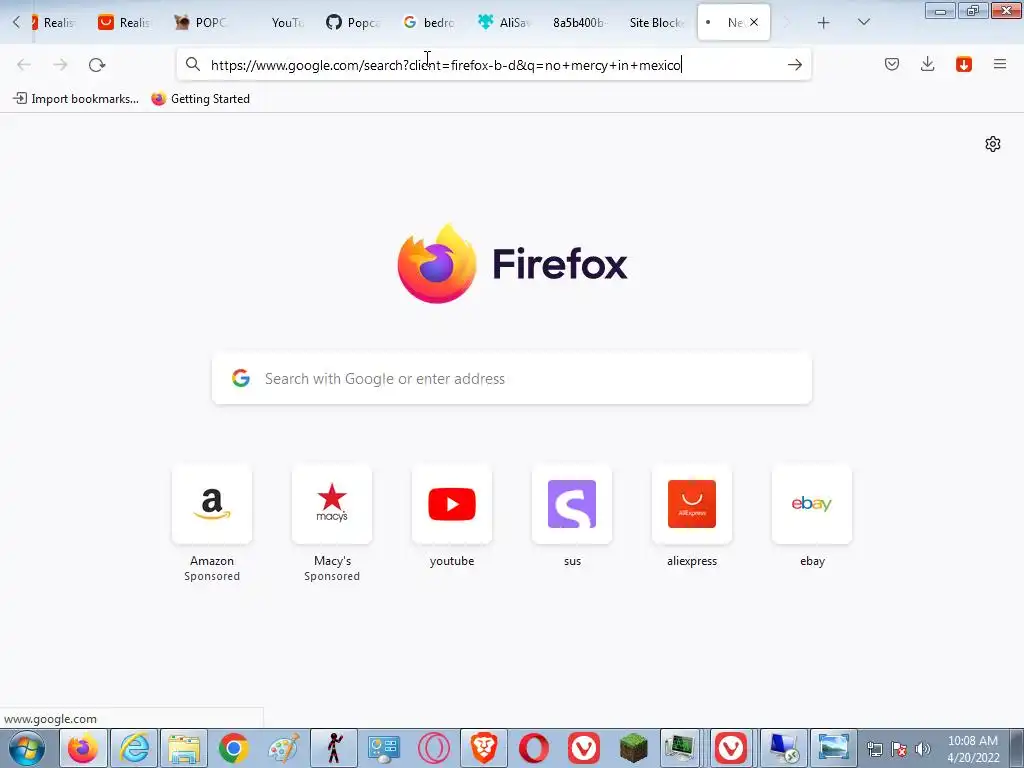Open the Control Panel taskbar icon
The height and width of the screenshot is (768, 1024).
click(383, 748)
